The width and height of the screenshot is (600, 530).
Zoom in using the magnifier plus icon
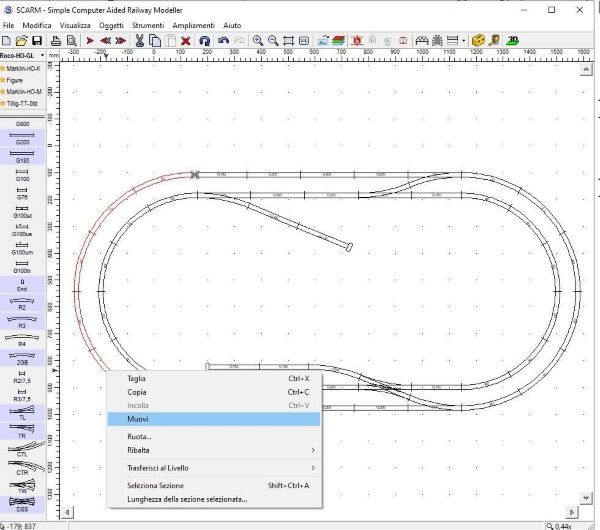(258, 41)
